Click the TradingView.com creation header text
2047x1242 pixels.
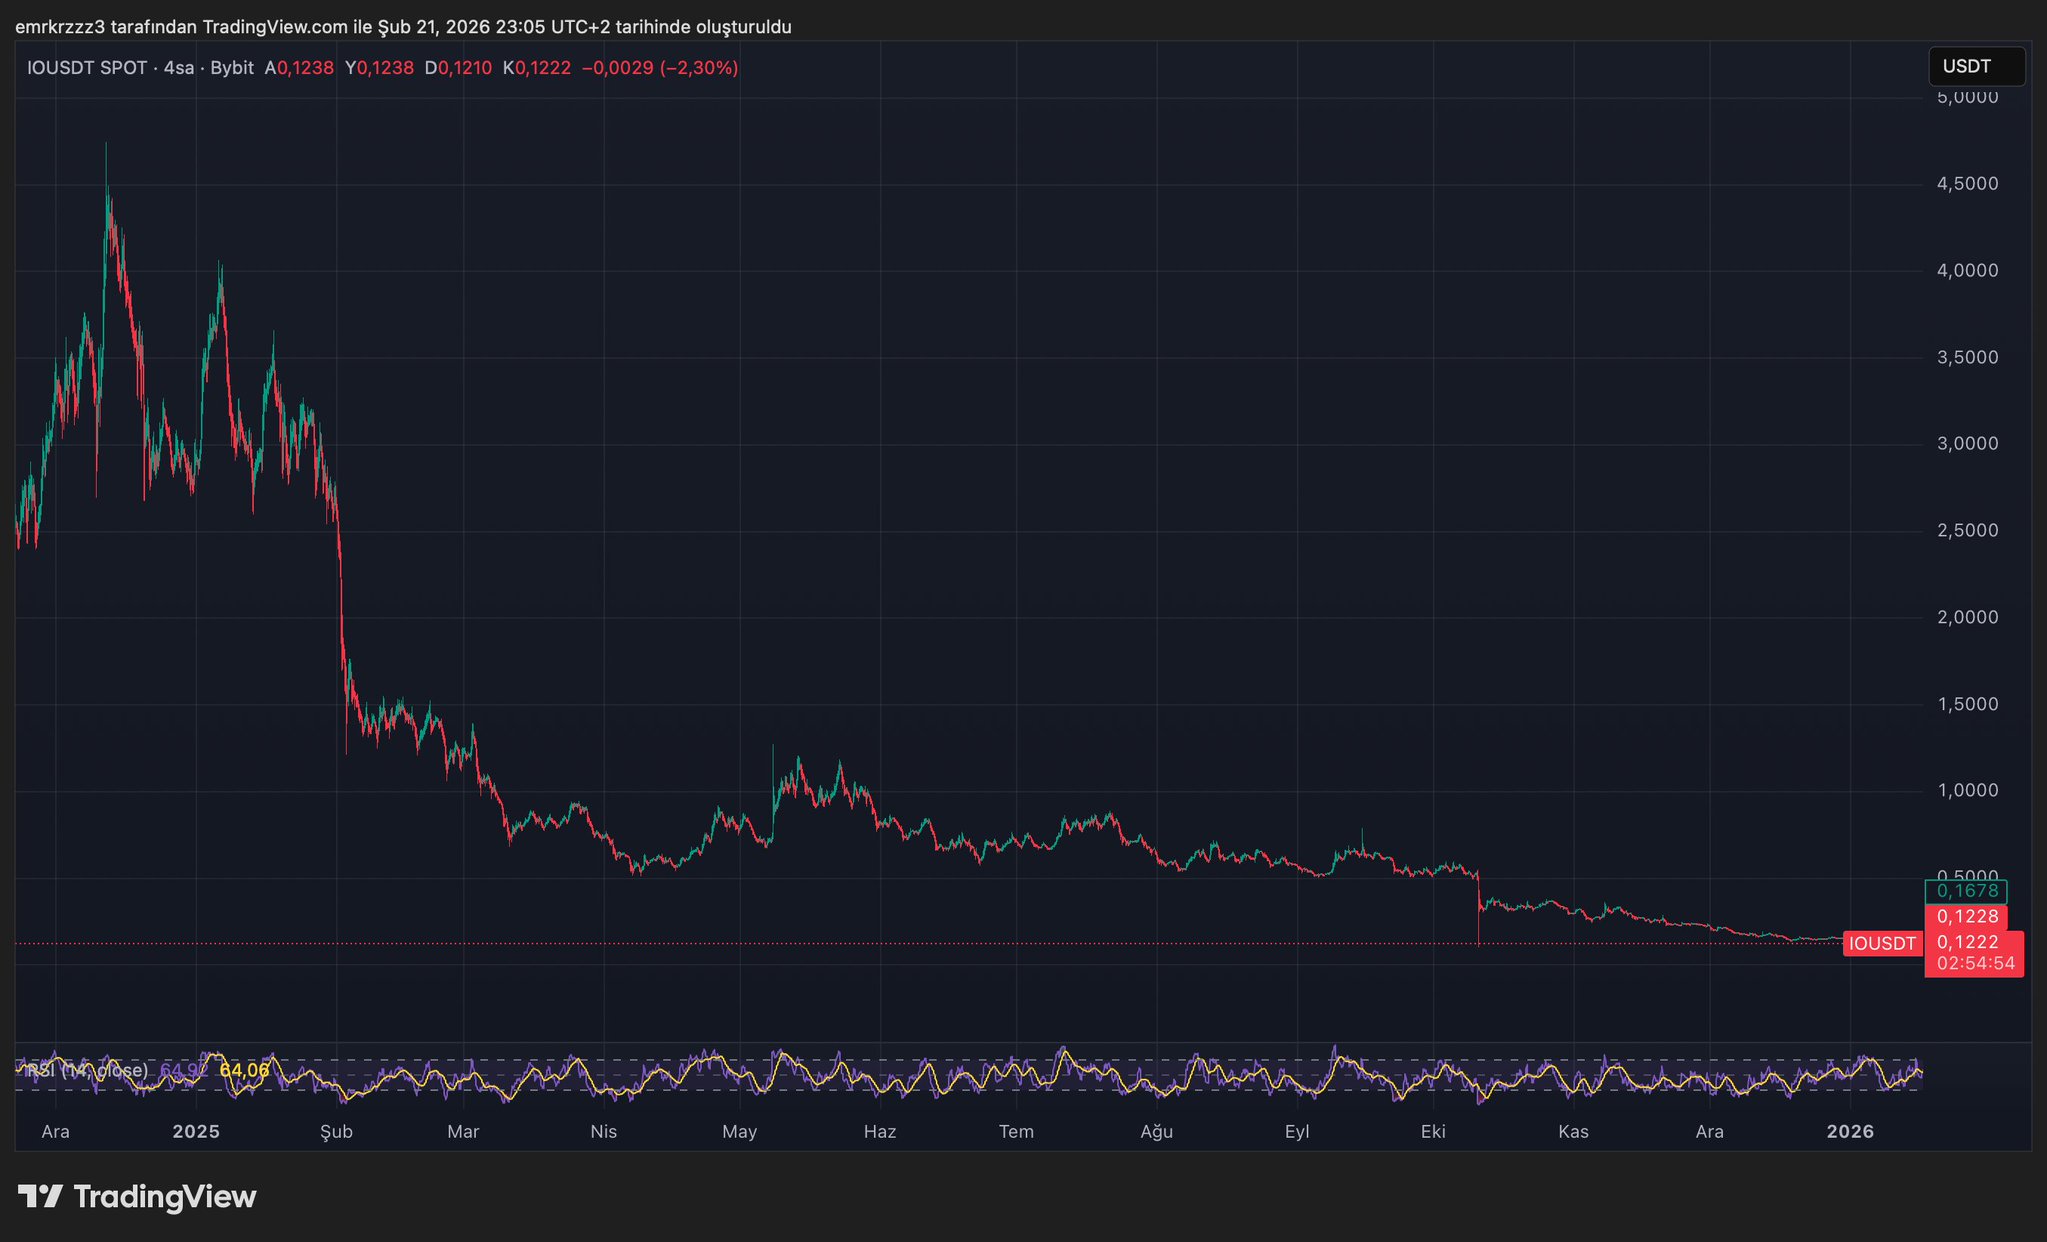point(403,27)
